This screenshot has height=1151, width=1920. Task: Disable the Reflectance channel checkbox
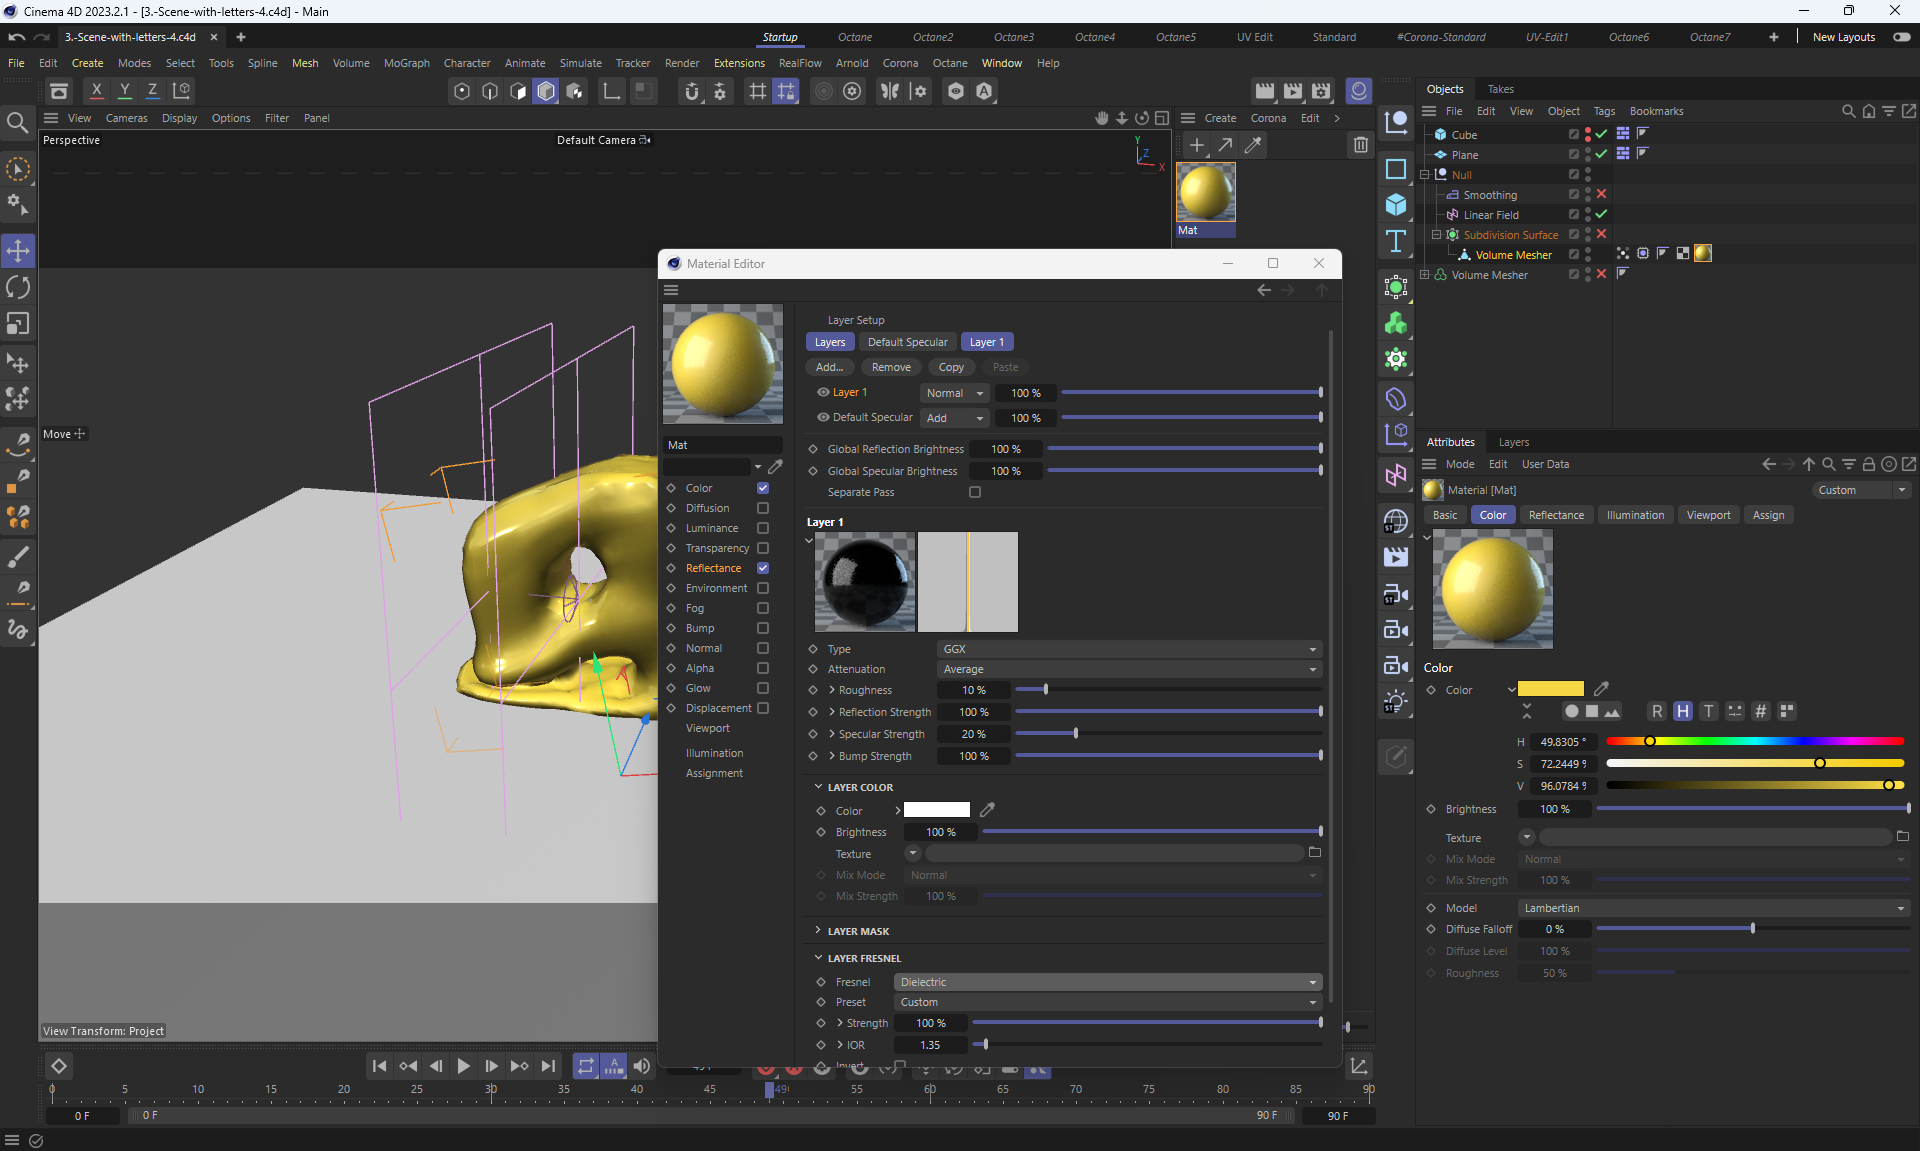click(763, 568)
